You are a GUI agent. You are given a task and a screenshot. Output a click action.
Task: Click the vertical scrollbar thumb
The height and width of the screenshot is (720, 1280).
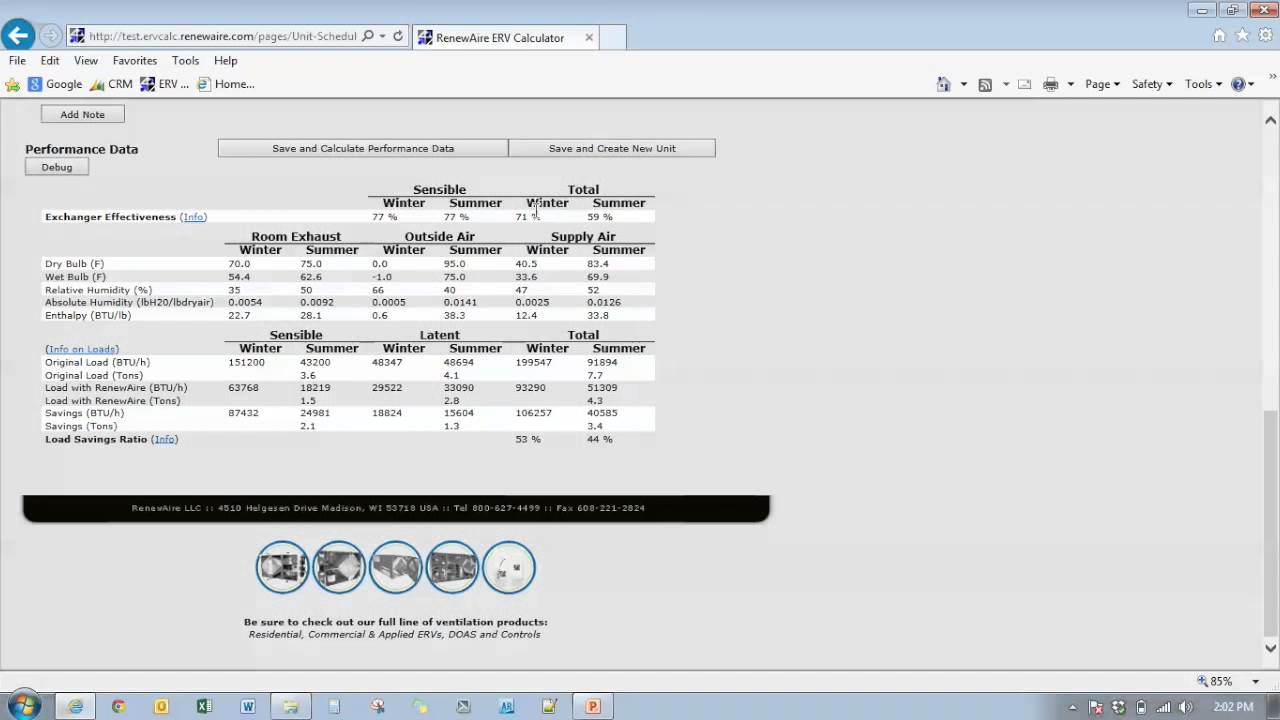pyautogui.click(x=1271, y=522)
